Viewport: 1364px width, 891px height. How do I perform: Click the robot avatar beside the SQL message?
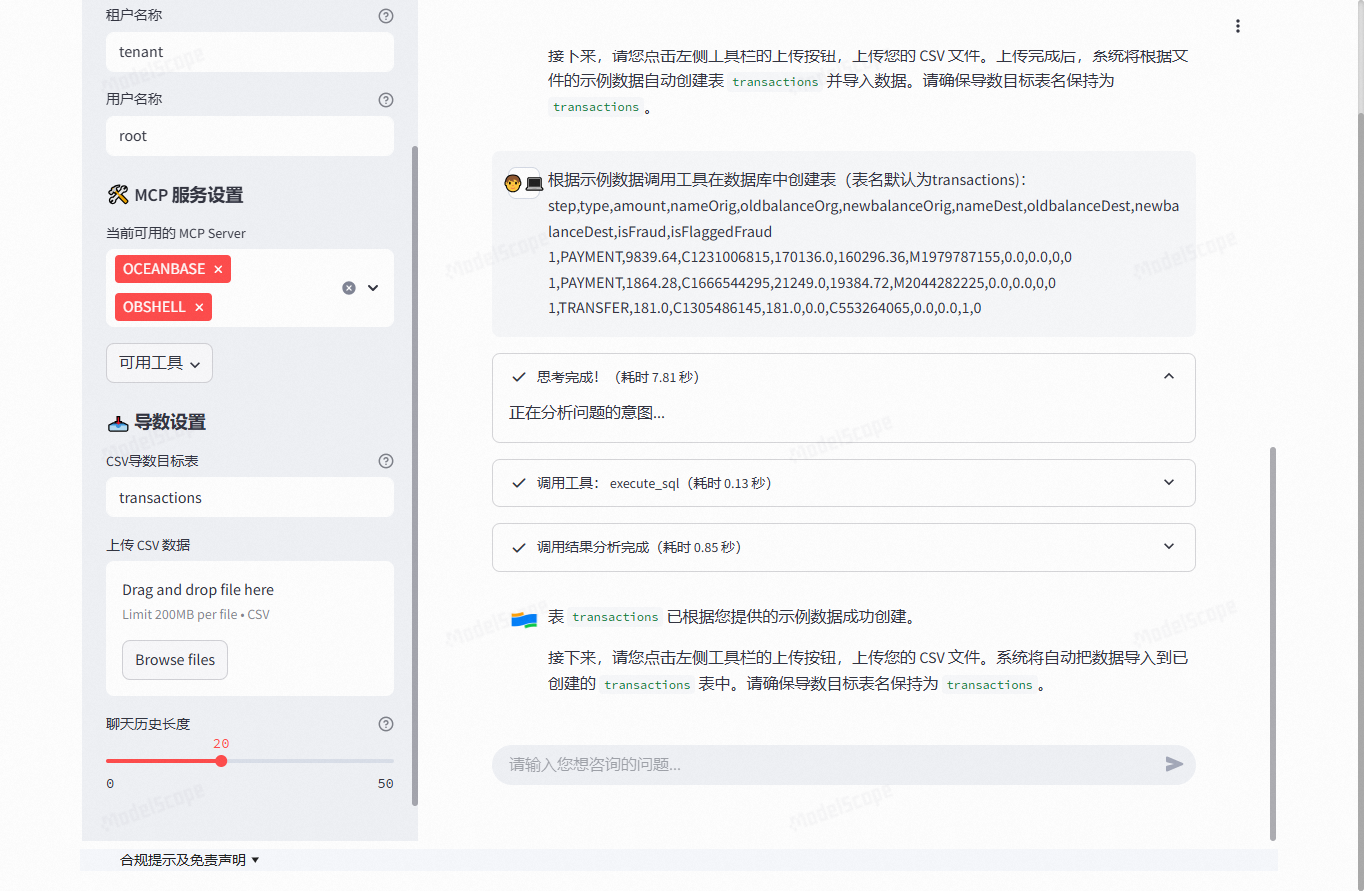coord(523,182)
